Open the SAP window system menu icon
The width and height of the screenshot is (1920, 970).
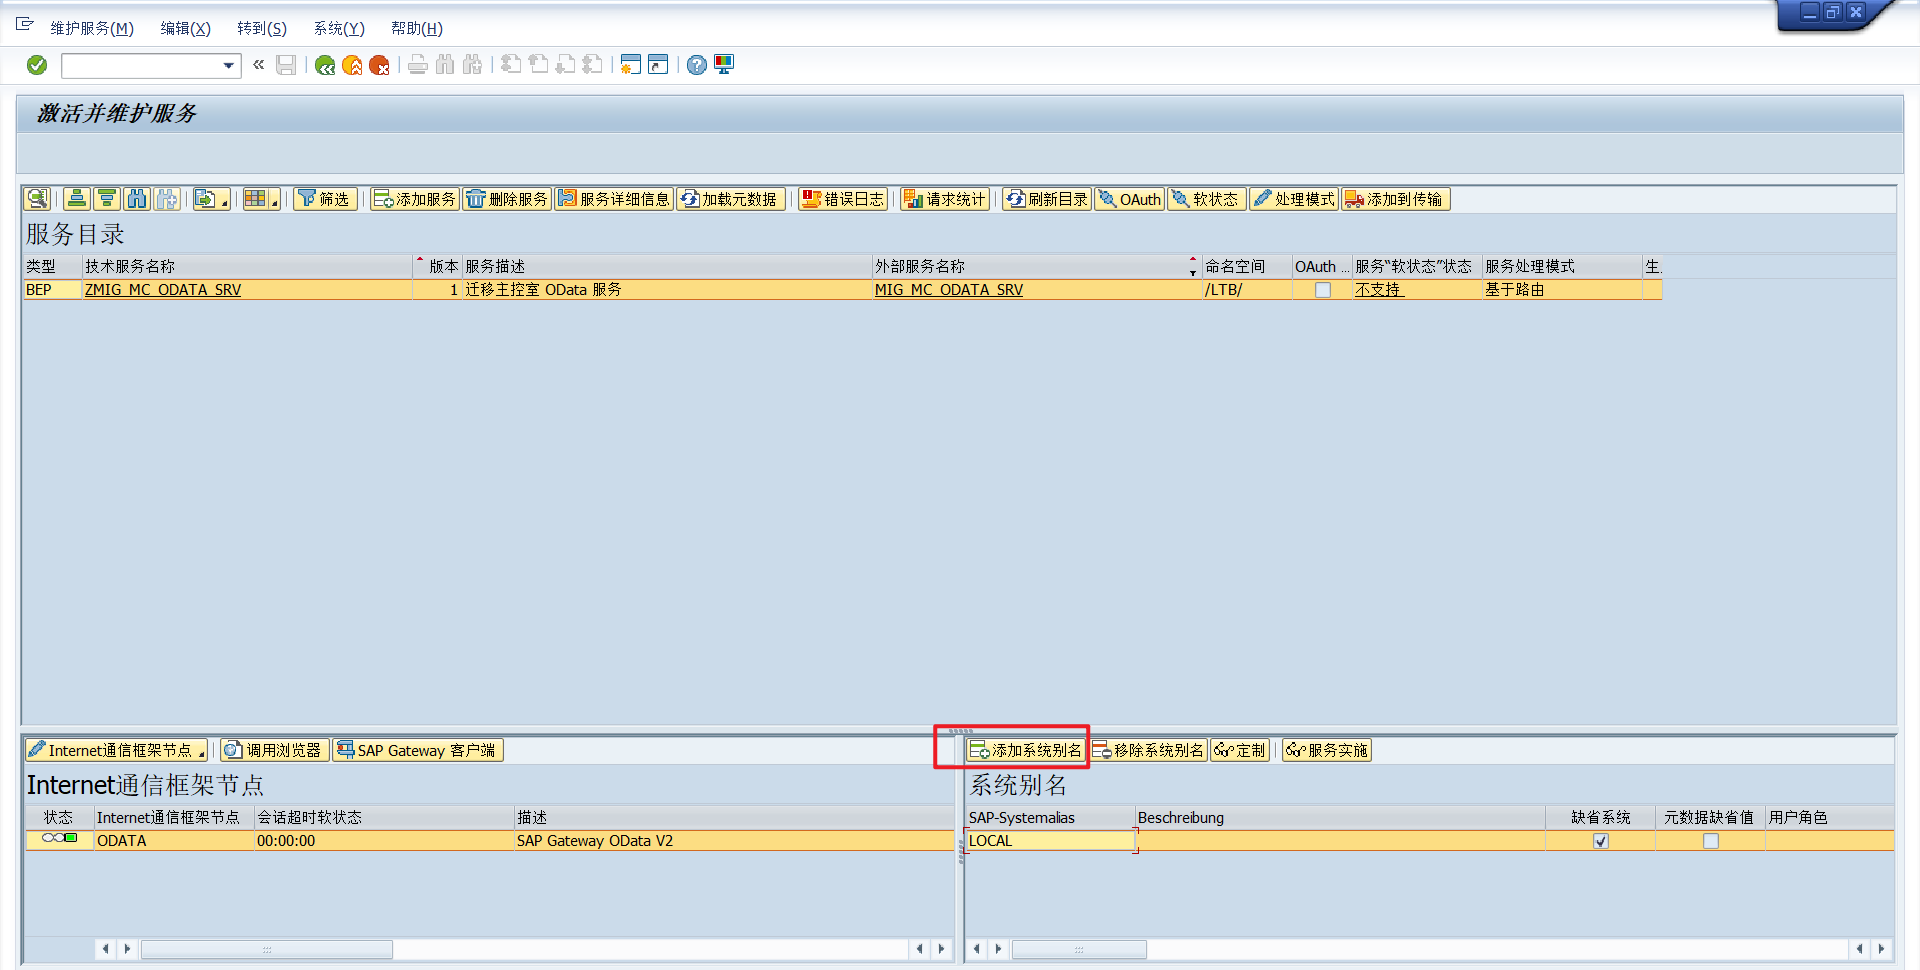coord(24,24)
